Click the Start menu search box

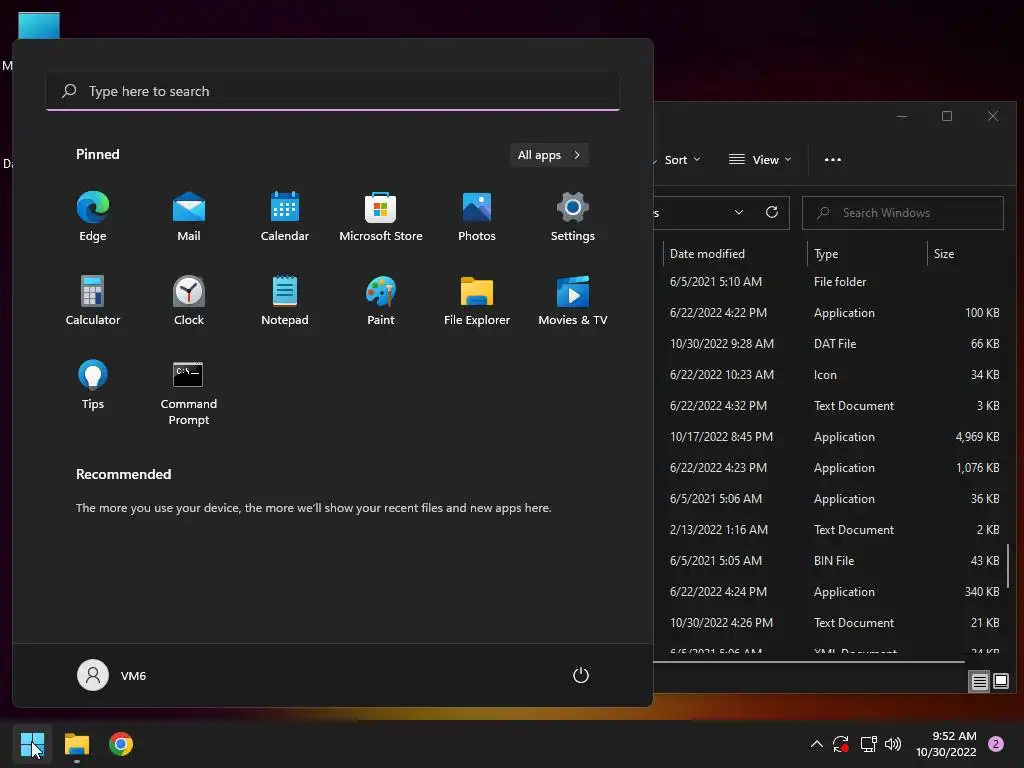tap(333, 91)
